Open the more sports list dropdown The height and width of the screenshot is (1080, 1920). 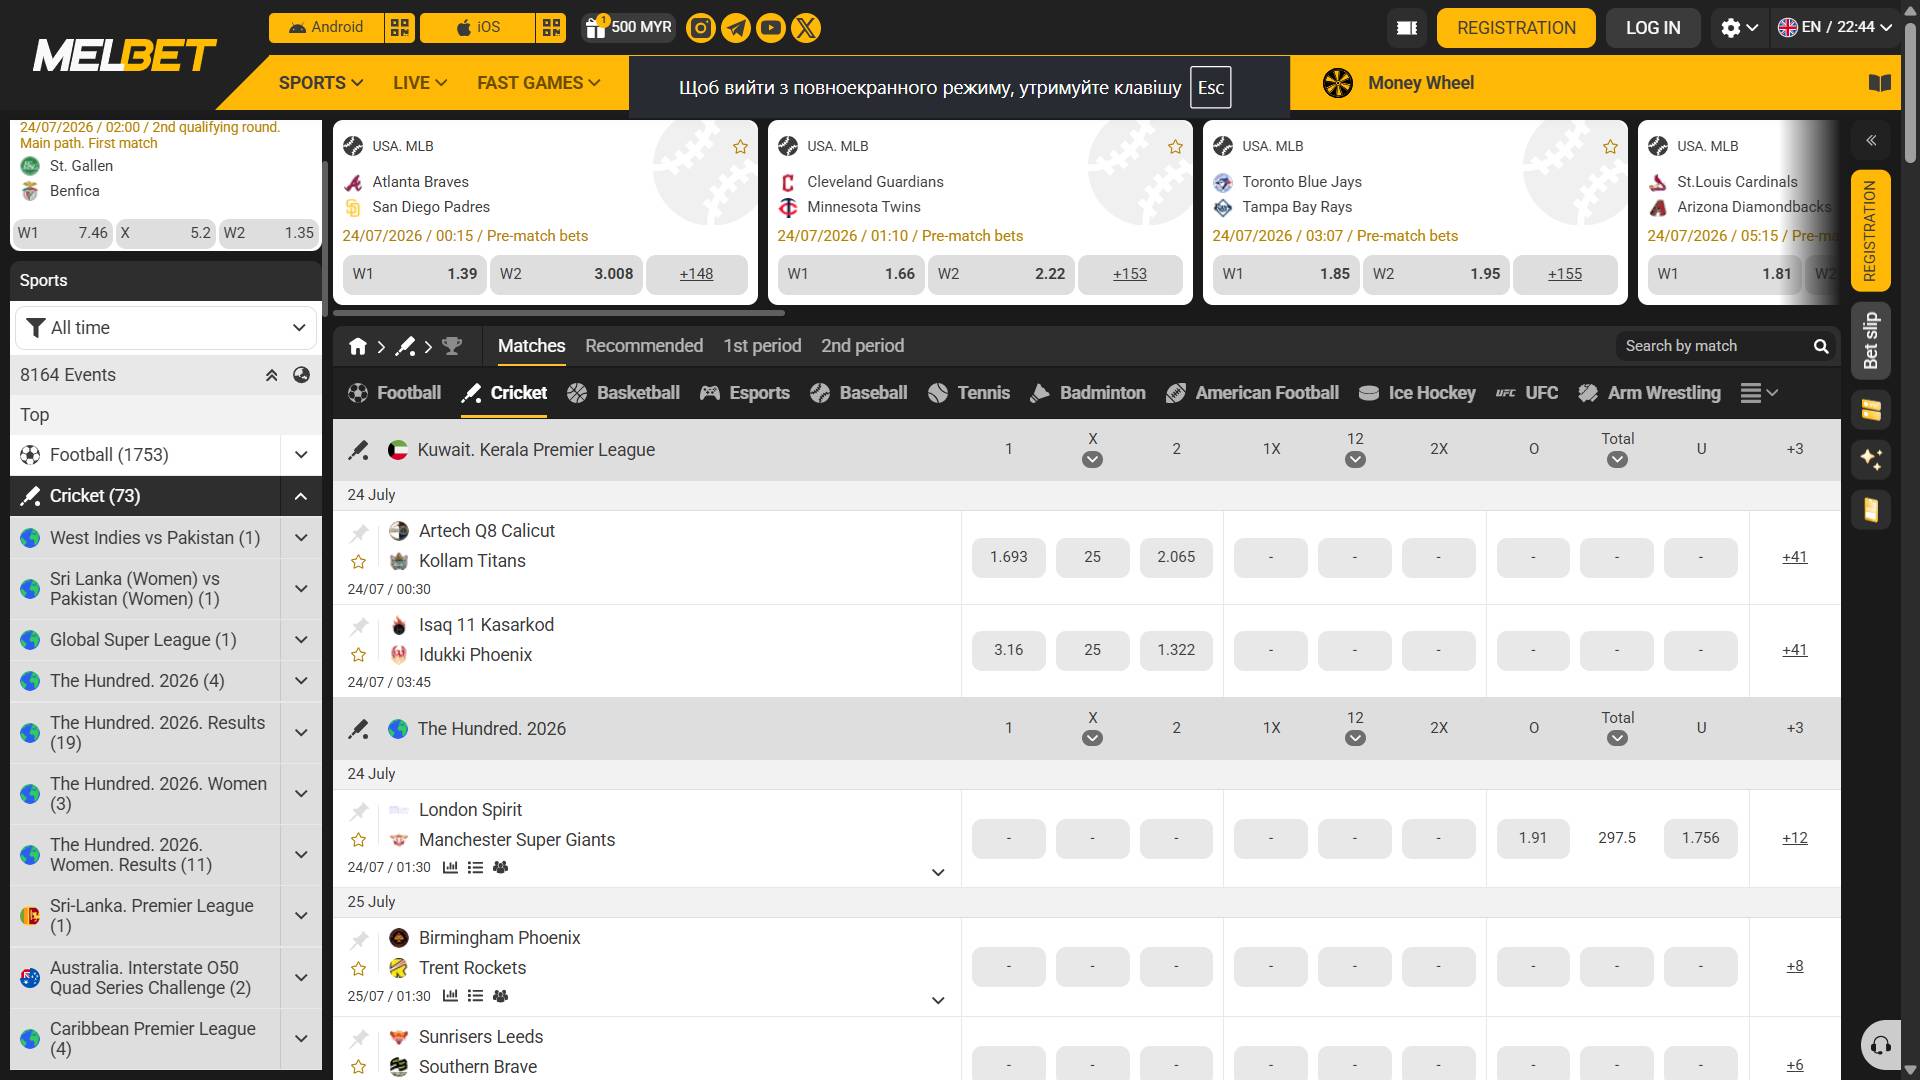[x=1760, y=393]
